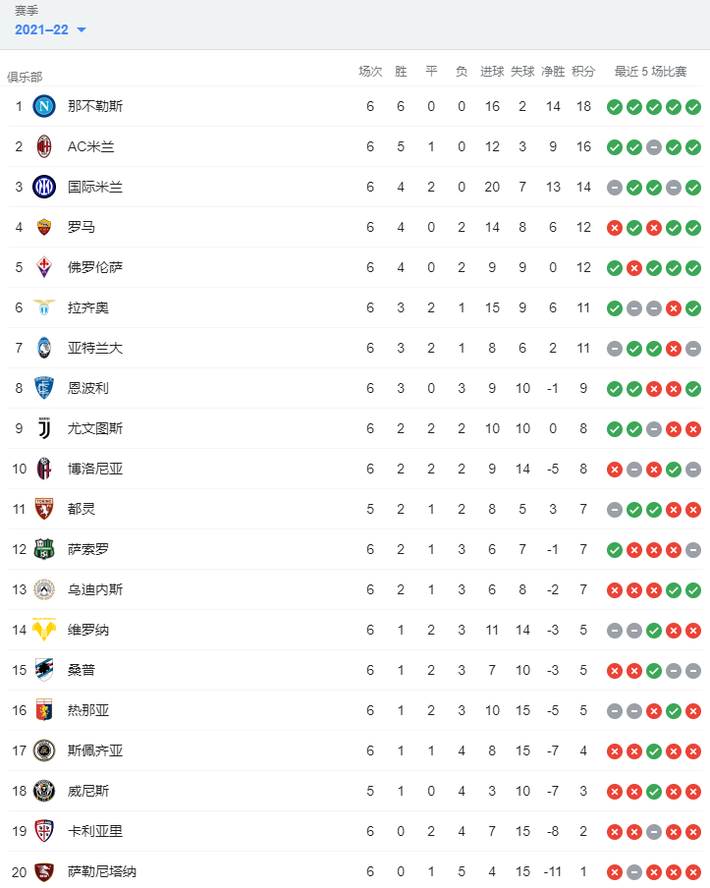Click the Roma club crest

tap(44, 227)
